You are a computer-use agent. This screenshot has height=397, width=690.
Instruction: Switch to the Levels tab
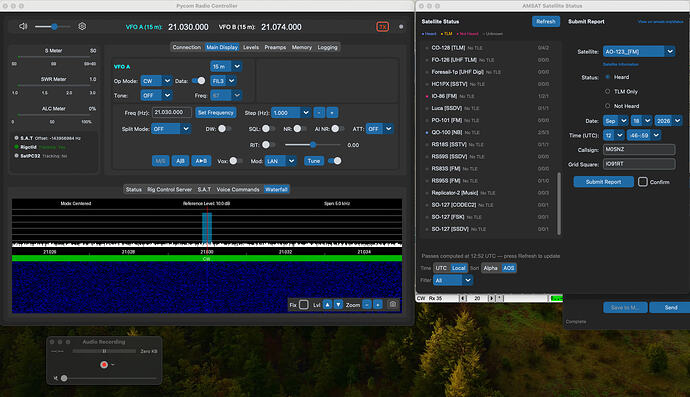pos(251,47)
